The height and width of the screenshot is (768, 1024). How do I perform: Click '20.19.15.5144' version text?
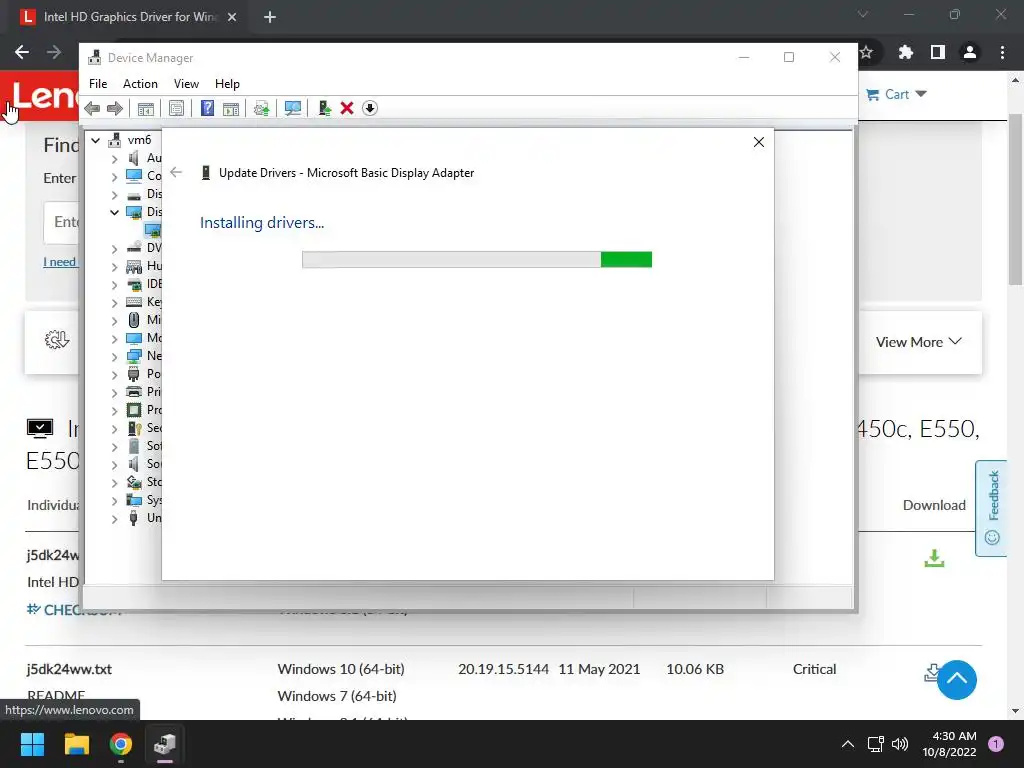tap(503, 669)
